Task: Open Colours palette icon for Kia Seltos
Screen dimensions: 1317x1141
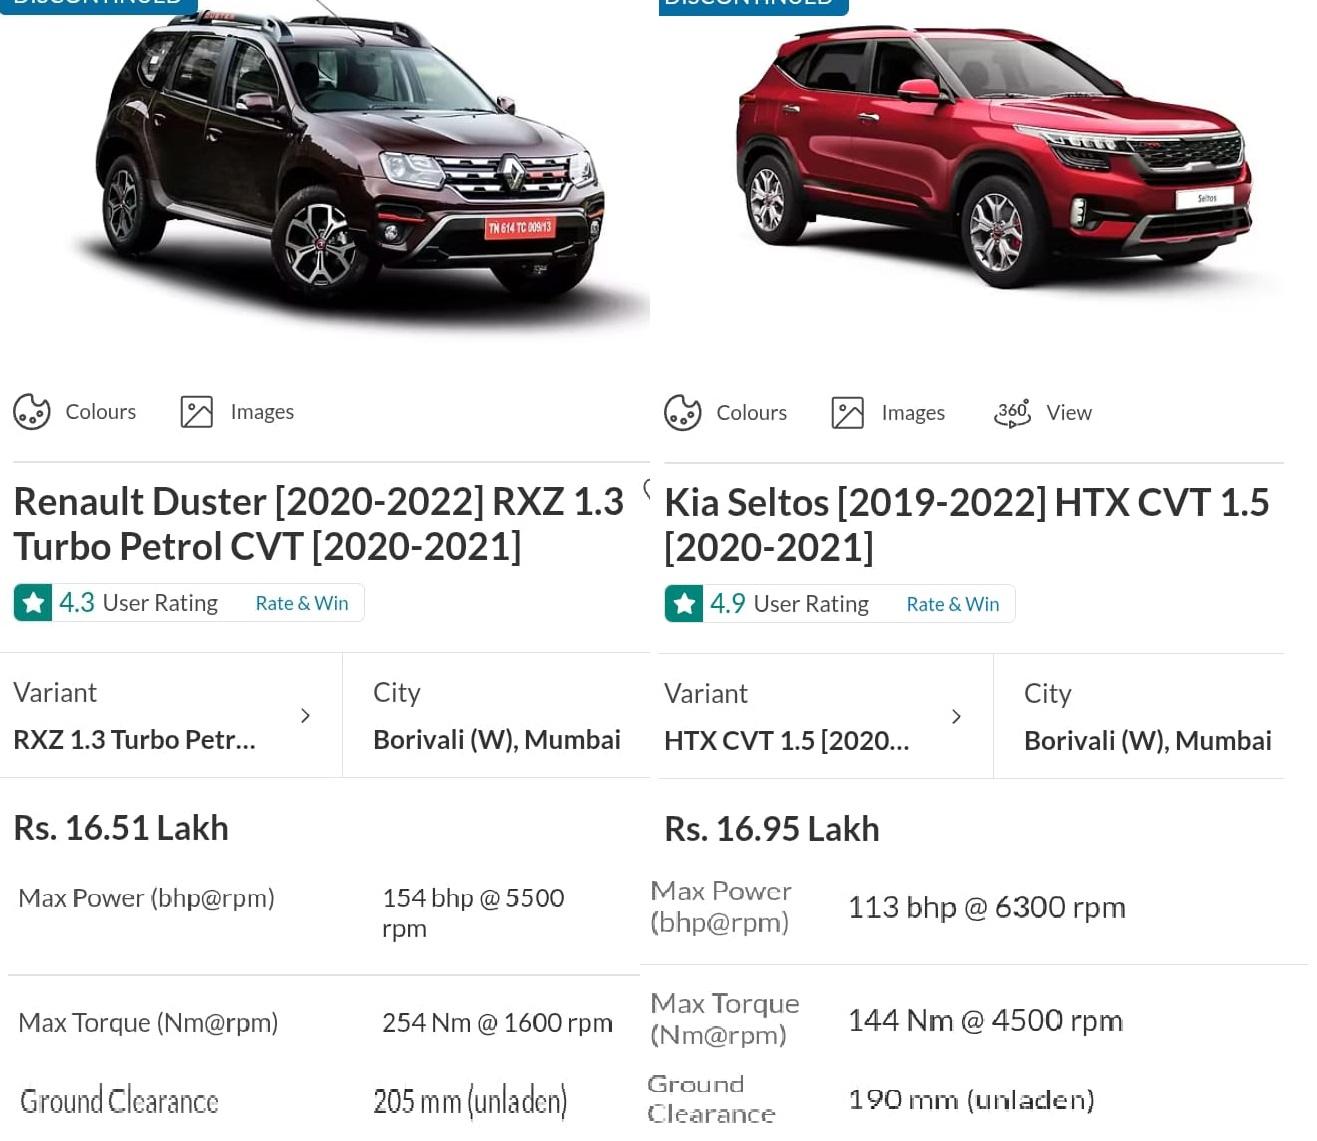Action: click(683, 412)
